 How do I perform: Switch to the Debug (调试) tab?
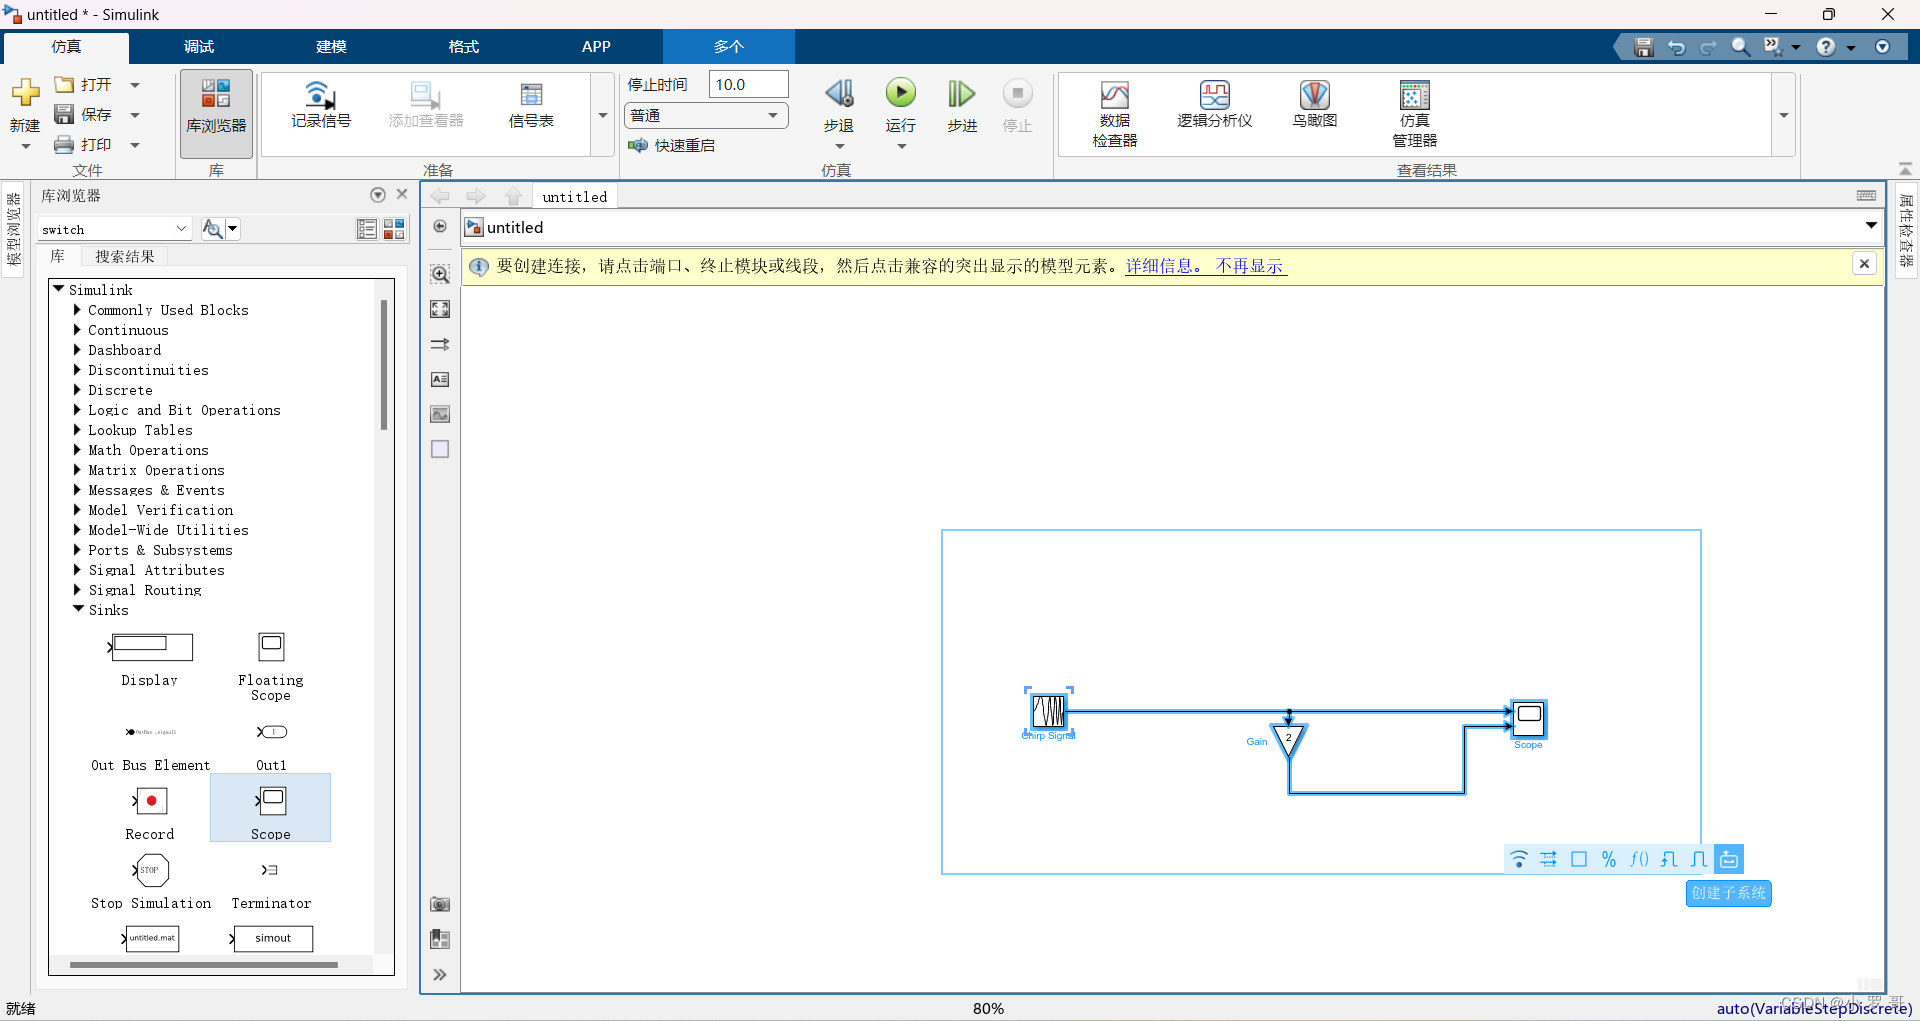(198, 47)
